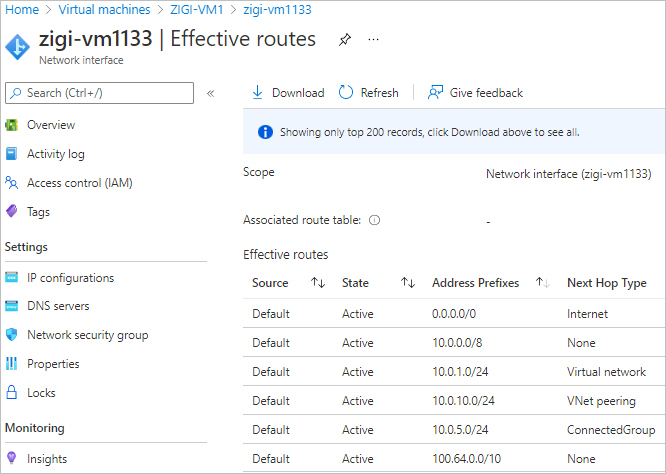The height and width of the screenshot is (474, 666).
Task: Sort by Source column arrows
Action: [x=318, y=283]
